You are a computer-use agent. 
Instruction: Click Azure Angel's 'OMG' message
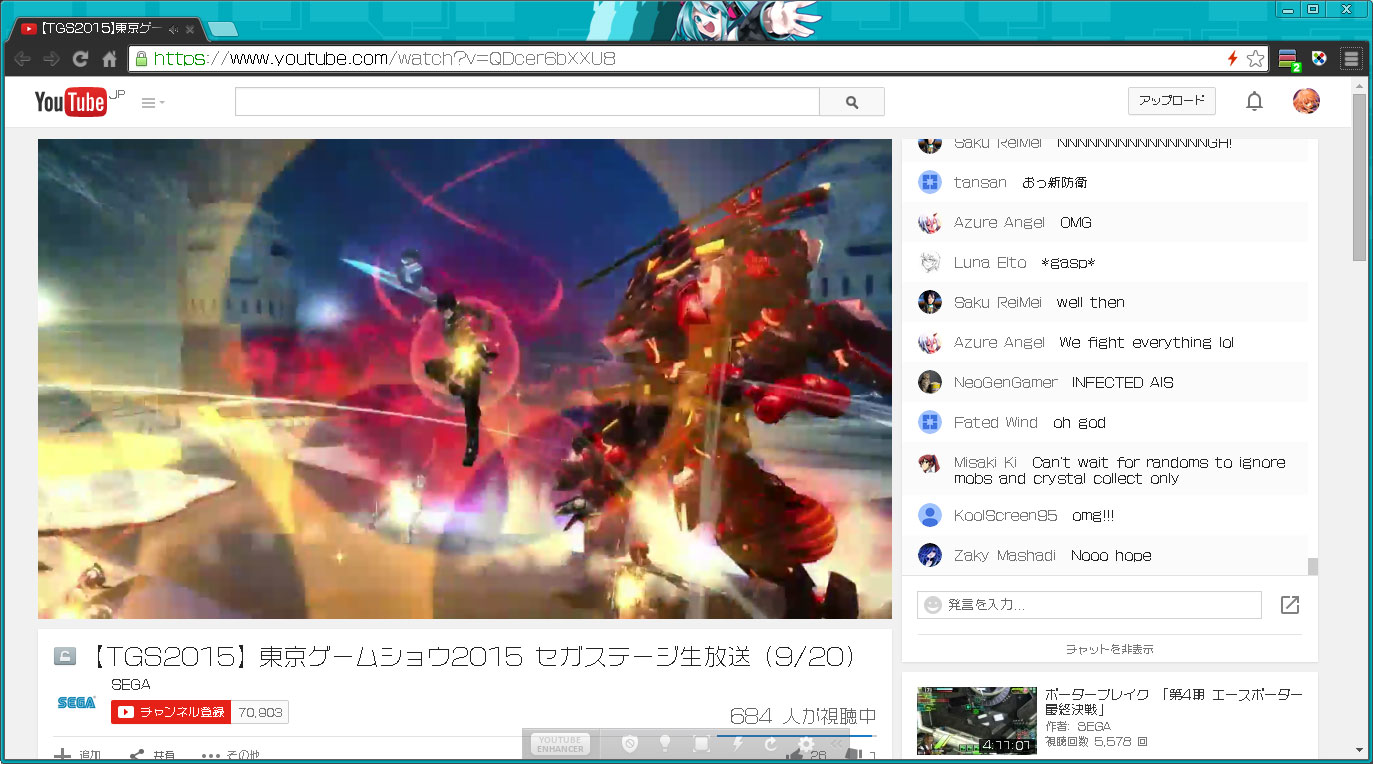1076,222
